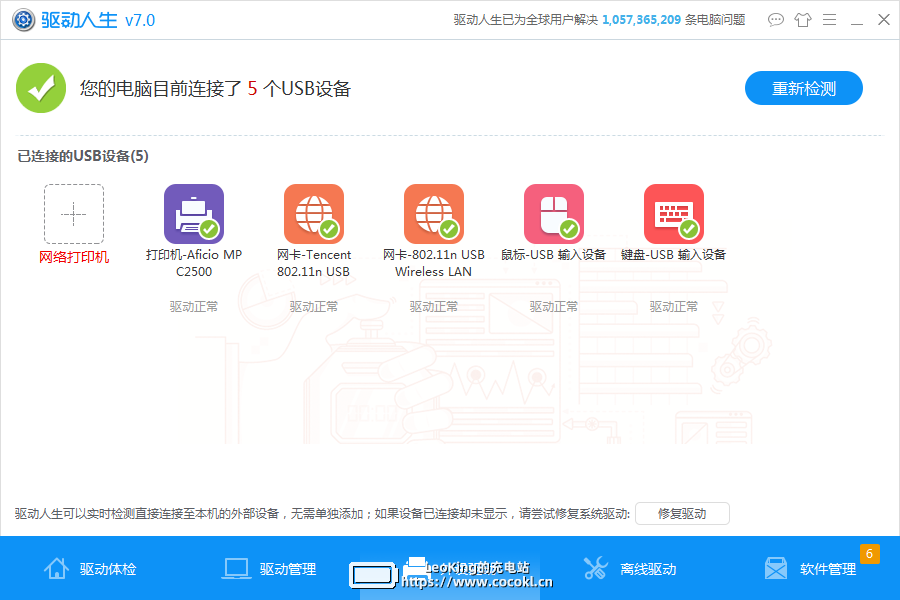The image size is (900, 600).
Task: Select the 802.11n USB Wireless LAN icon
Action: [x=434, y=214]
